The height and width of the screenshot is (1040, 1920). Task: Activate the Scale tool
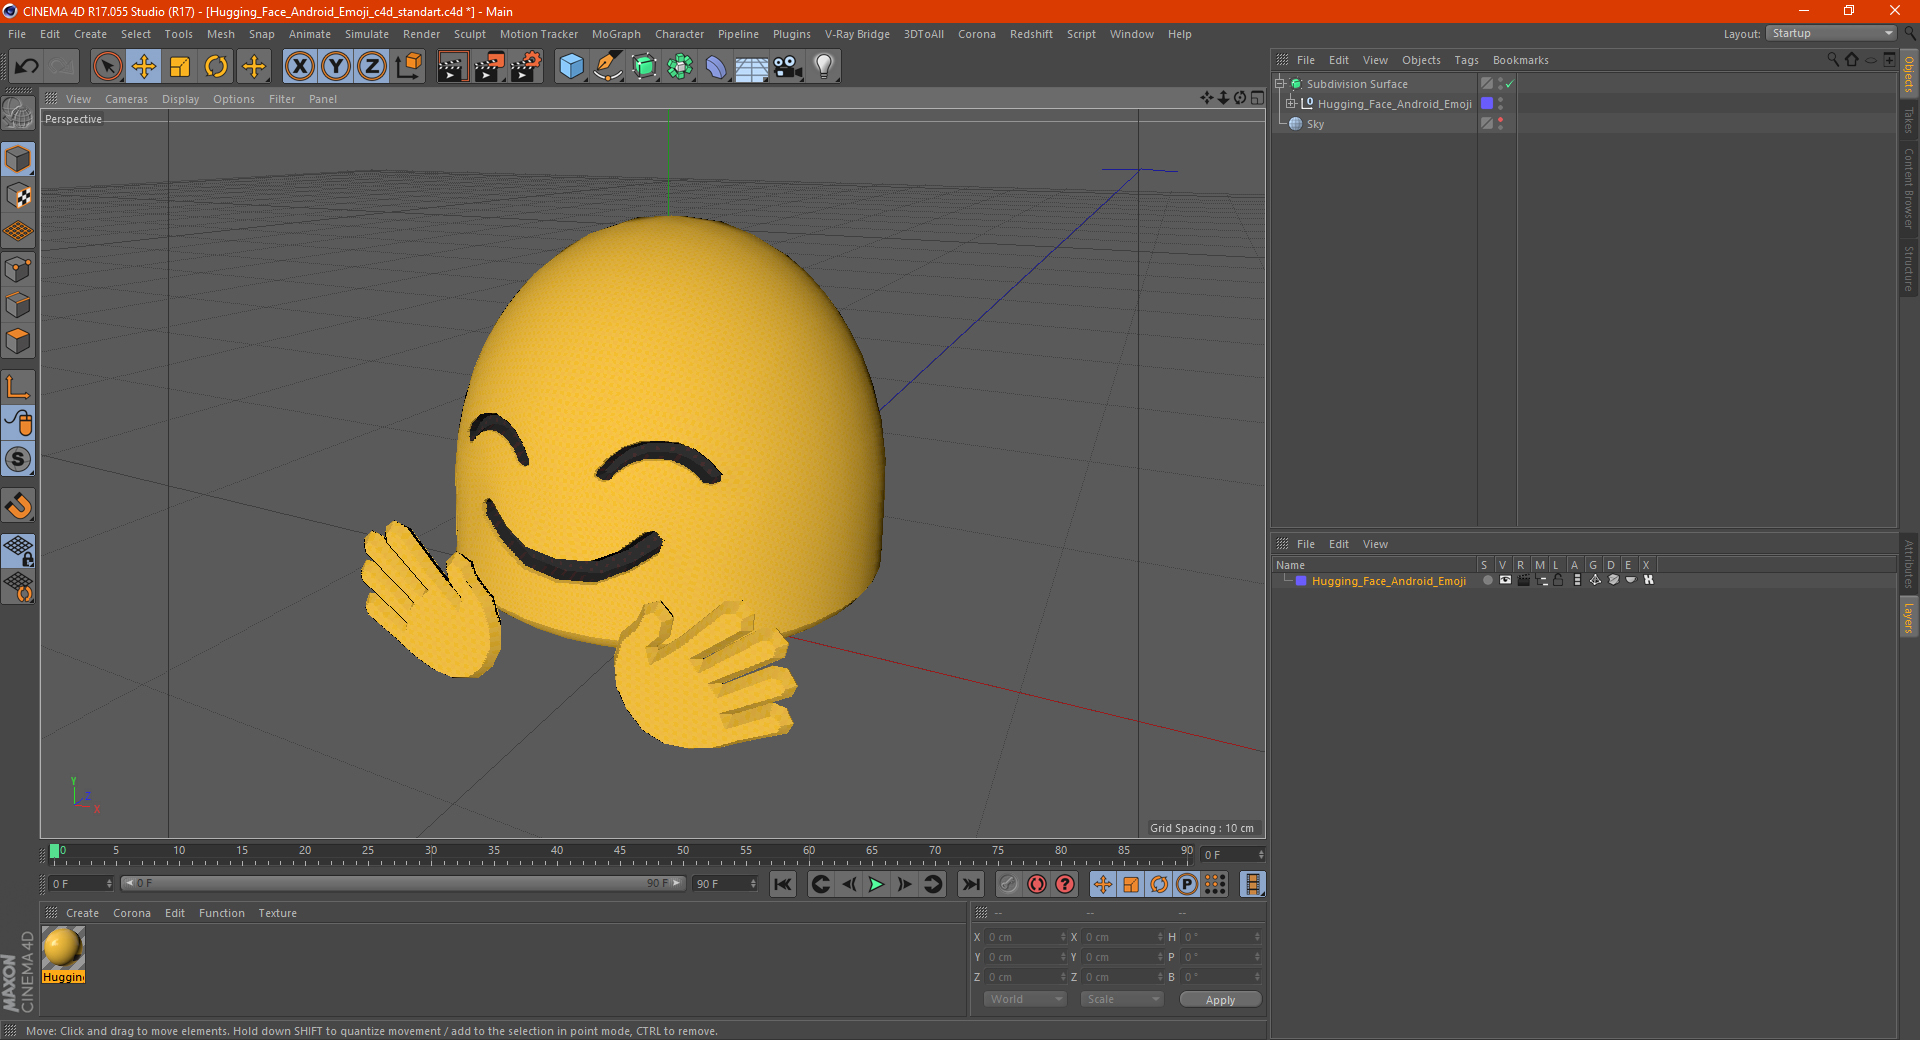[x=180, y=67]
